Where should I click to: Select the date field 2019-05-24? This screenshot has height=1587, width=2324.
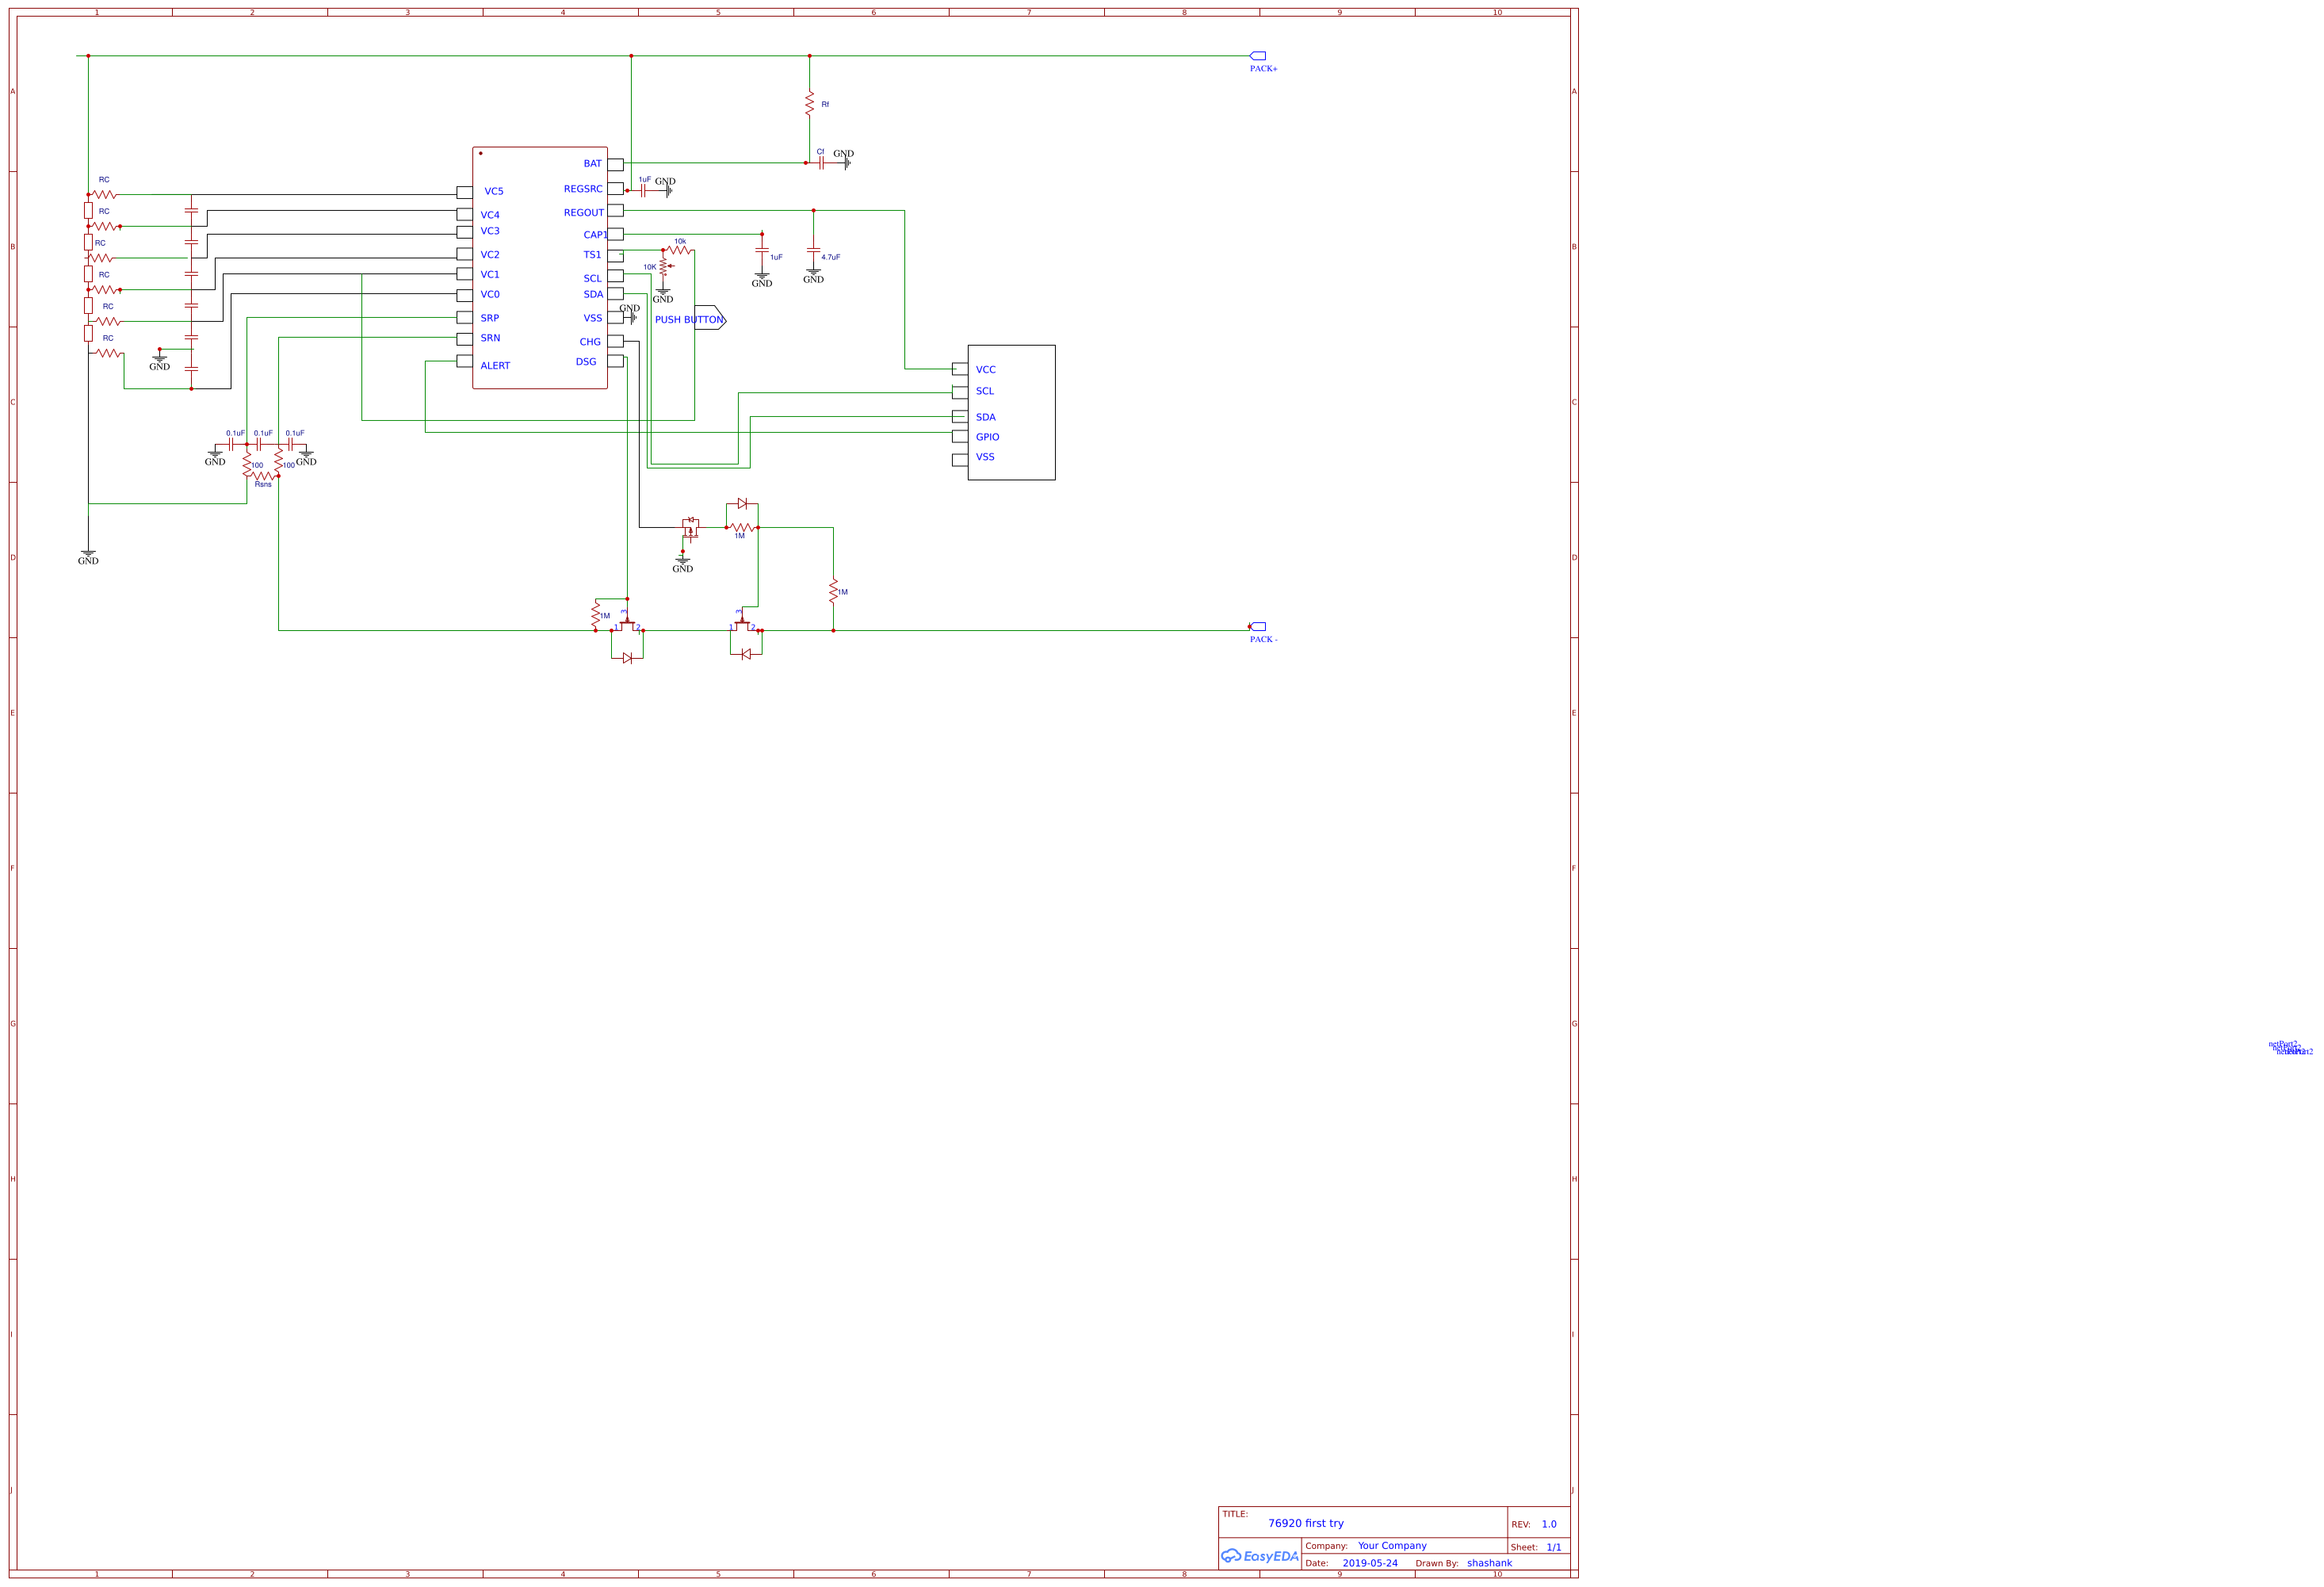point(1369,1563)
